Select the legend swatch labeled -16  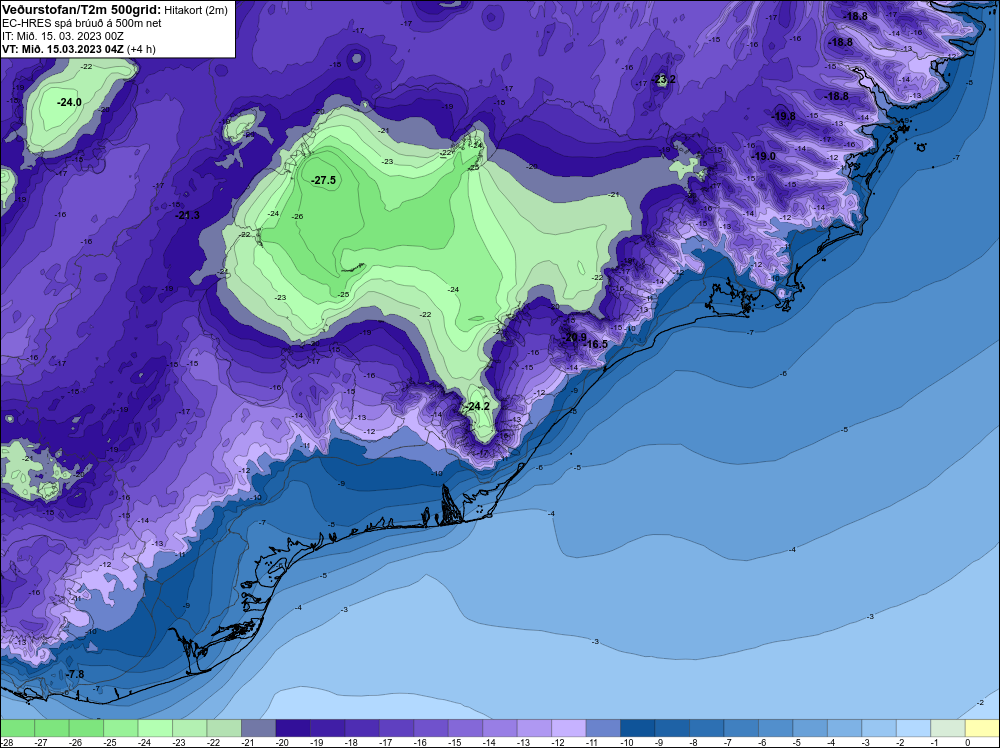click(x=430, y=728)
